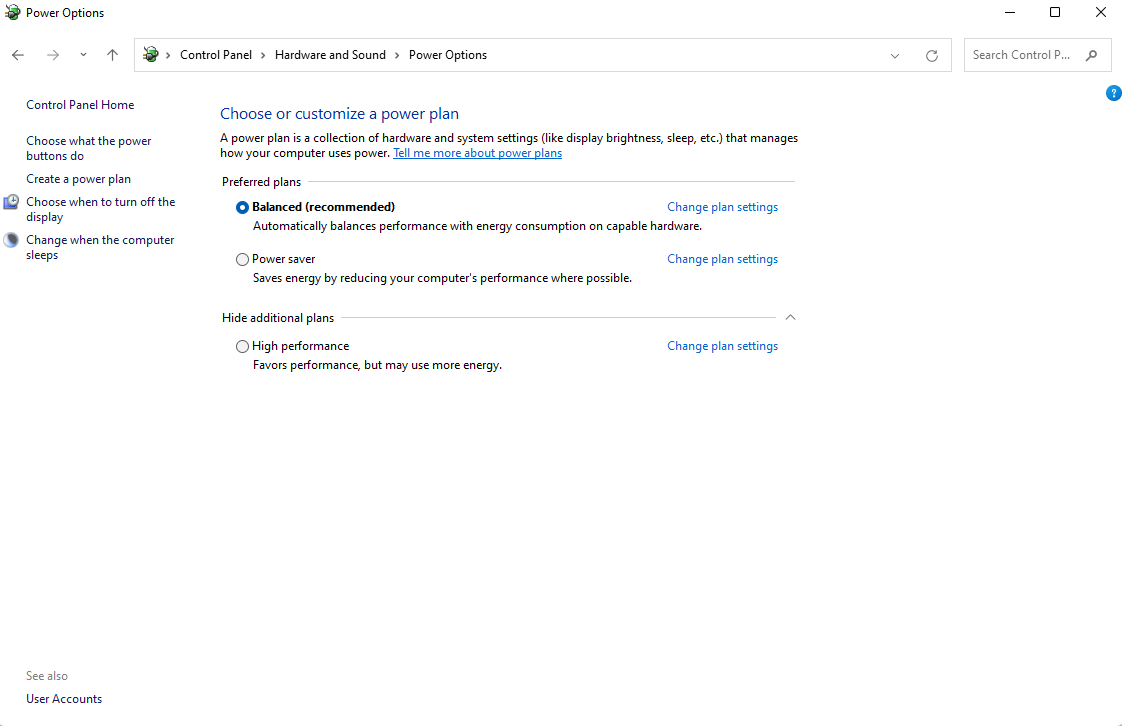Open Create a power plan link

[79, 179]
